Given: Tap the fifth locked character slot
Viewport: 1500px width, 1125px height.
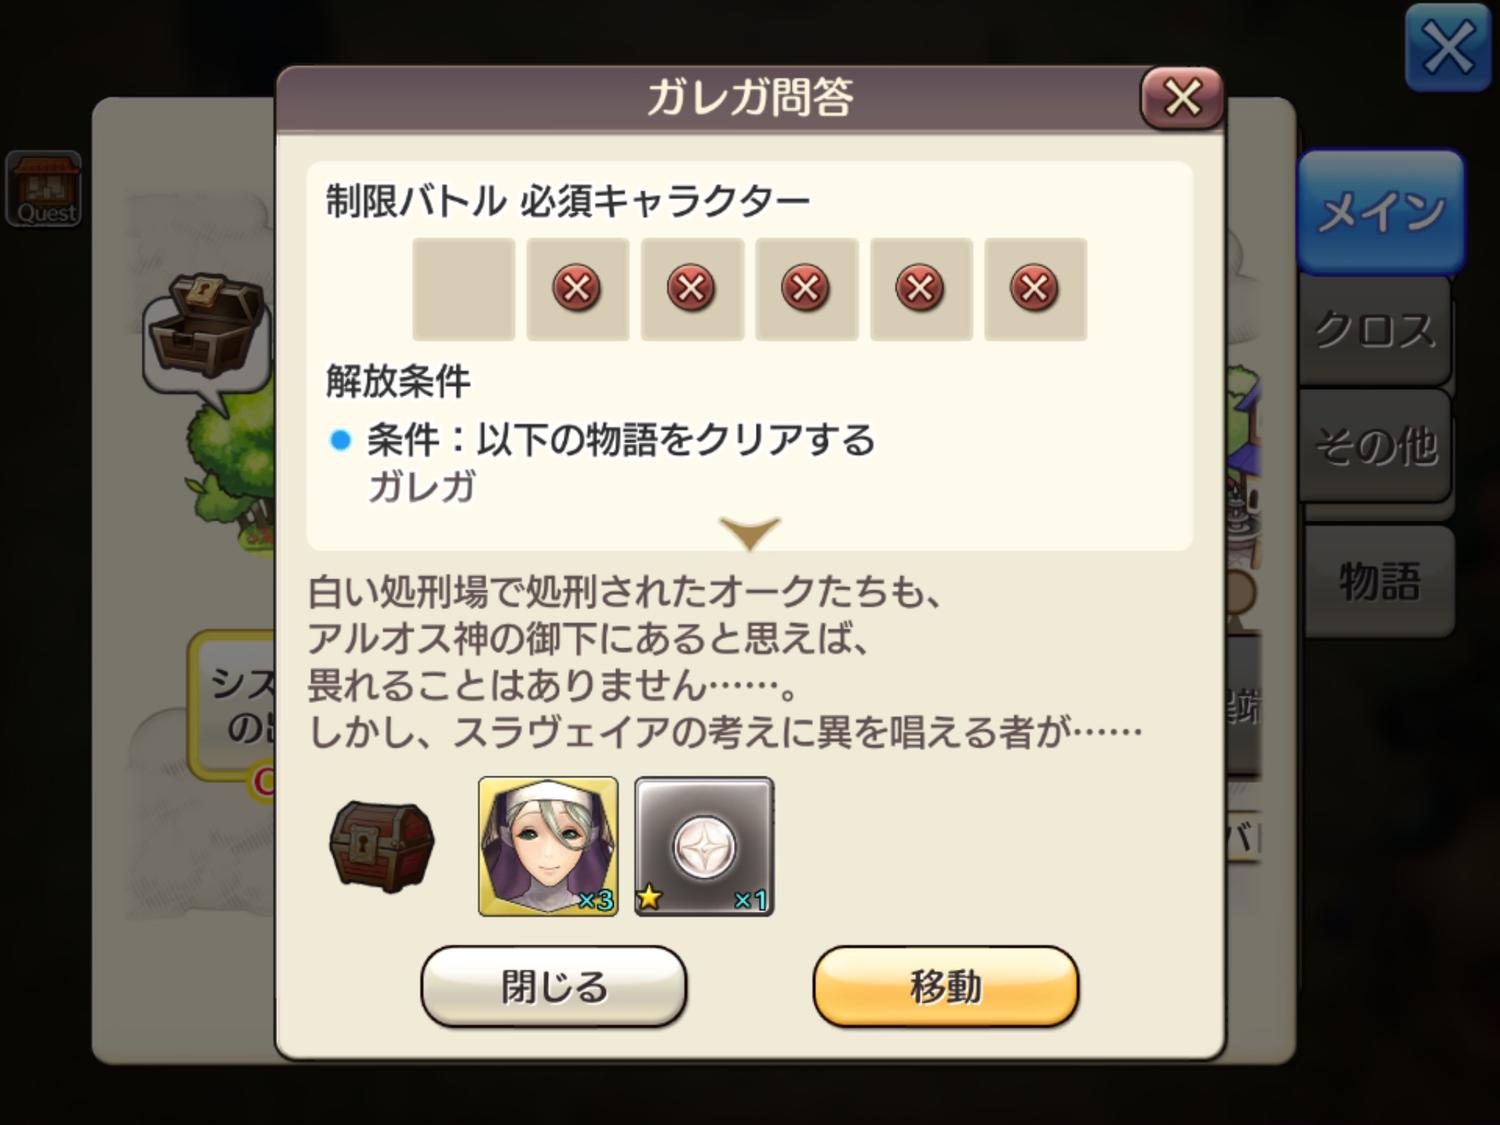Looking at the screenshot, I should [x=921, y=289].
